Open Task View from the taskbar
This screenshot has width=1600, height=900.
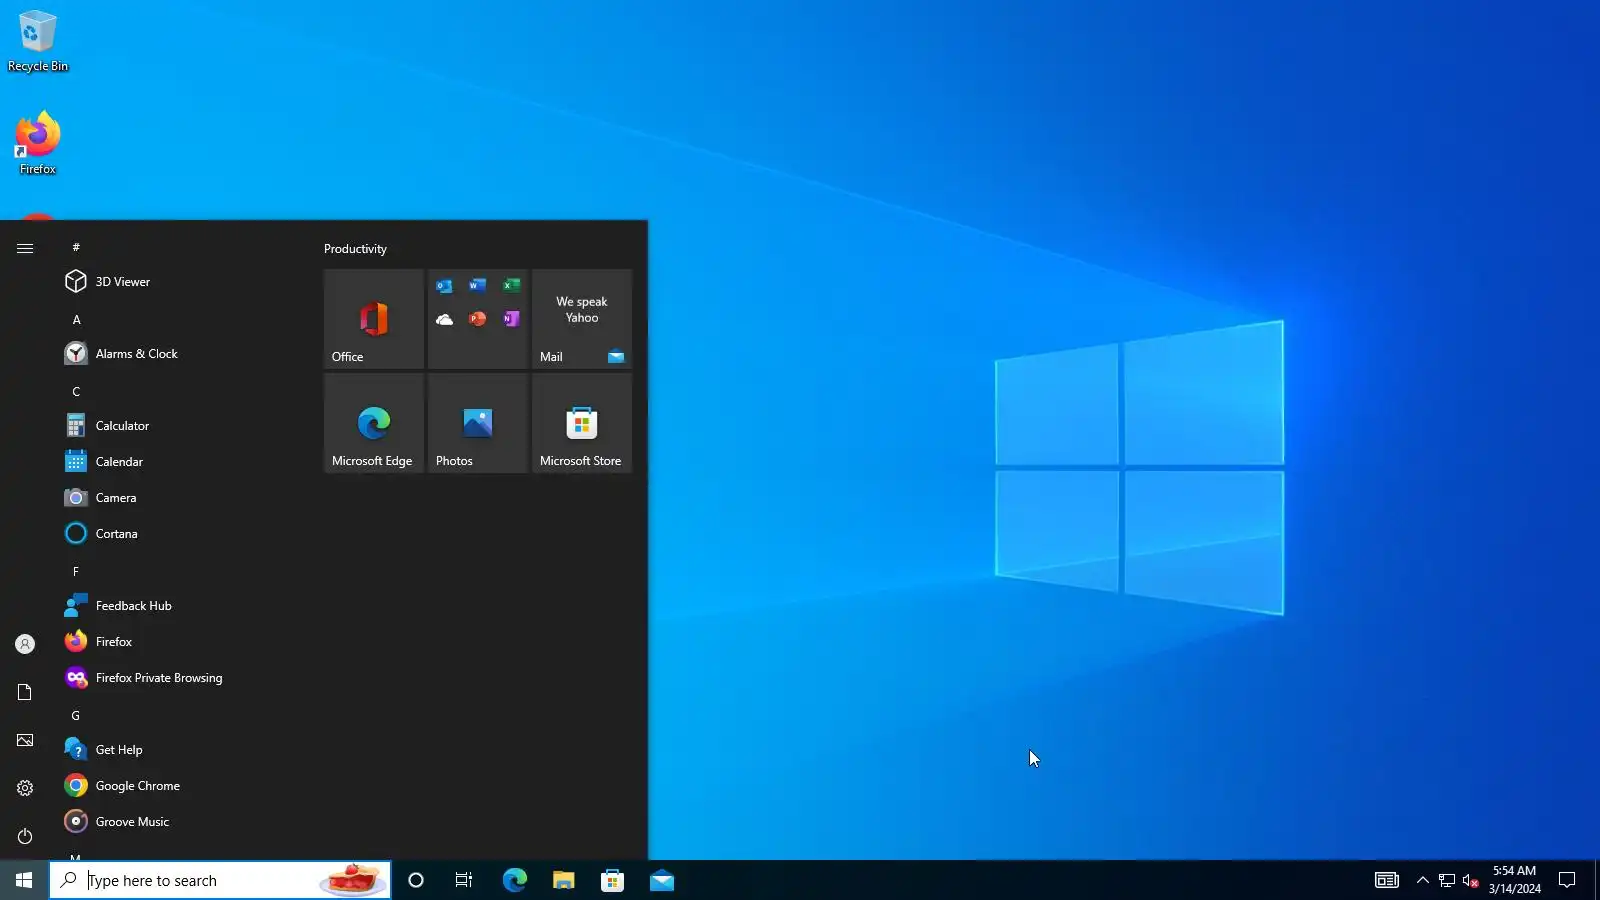point(464,880)
